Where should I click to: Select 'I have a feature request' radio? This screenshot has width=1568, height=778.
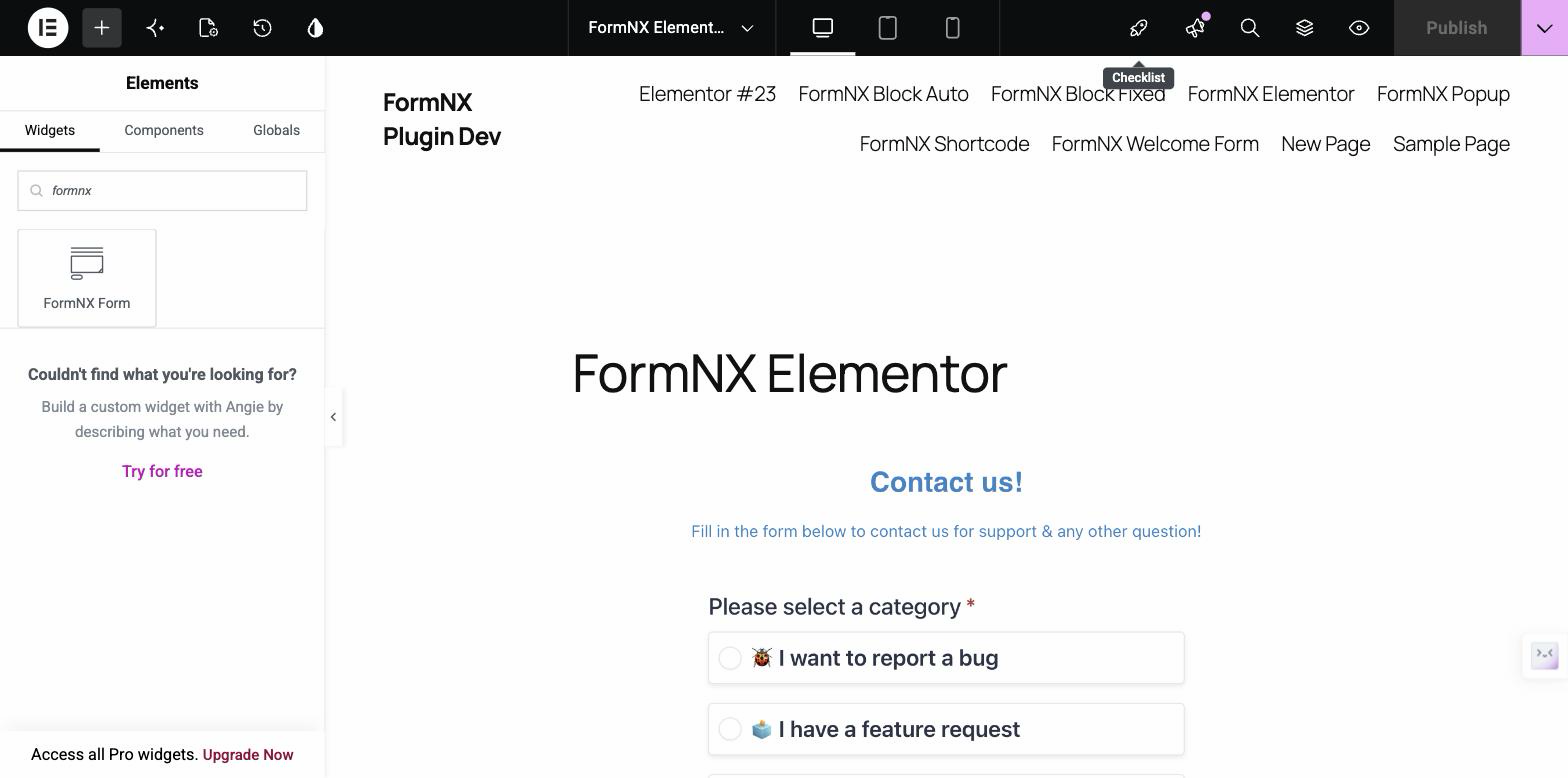coord(730,730)
